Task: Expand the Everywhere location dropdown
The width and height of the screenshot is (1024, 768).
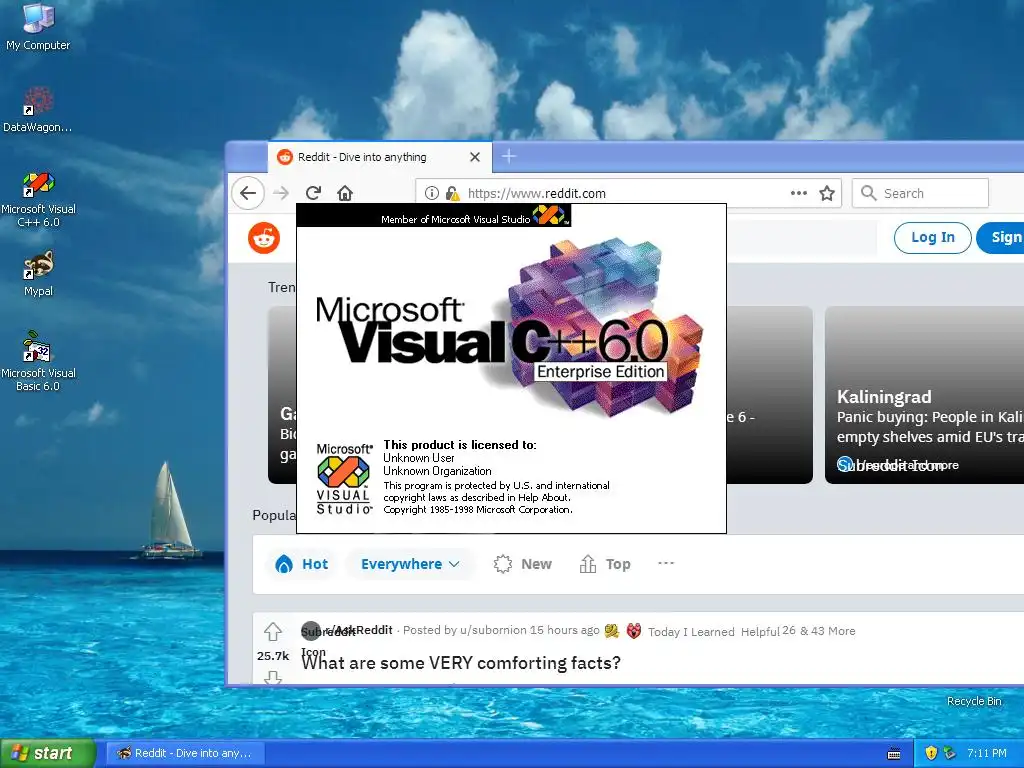Action: (410, 564)
